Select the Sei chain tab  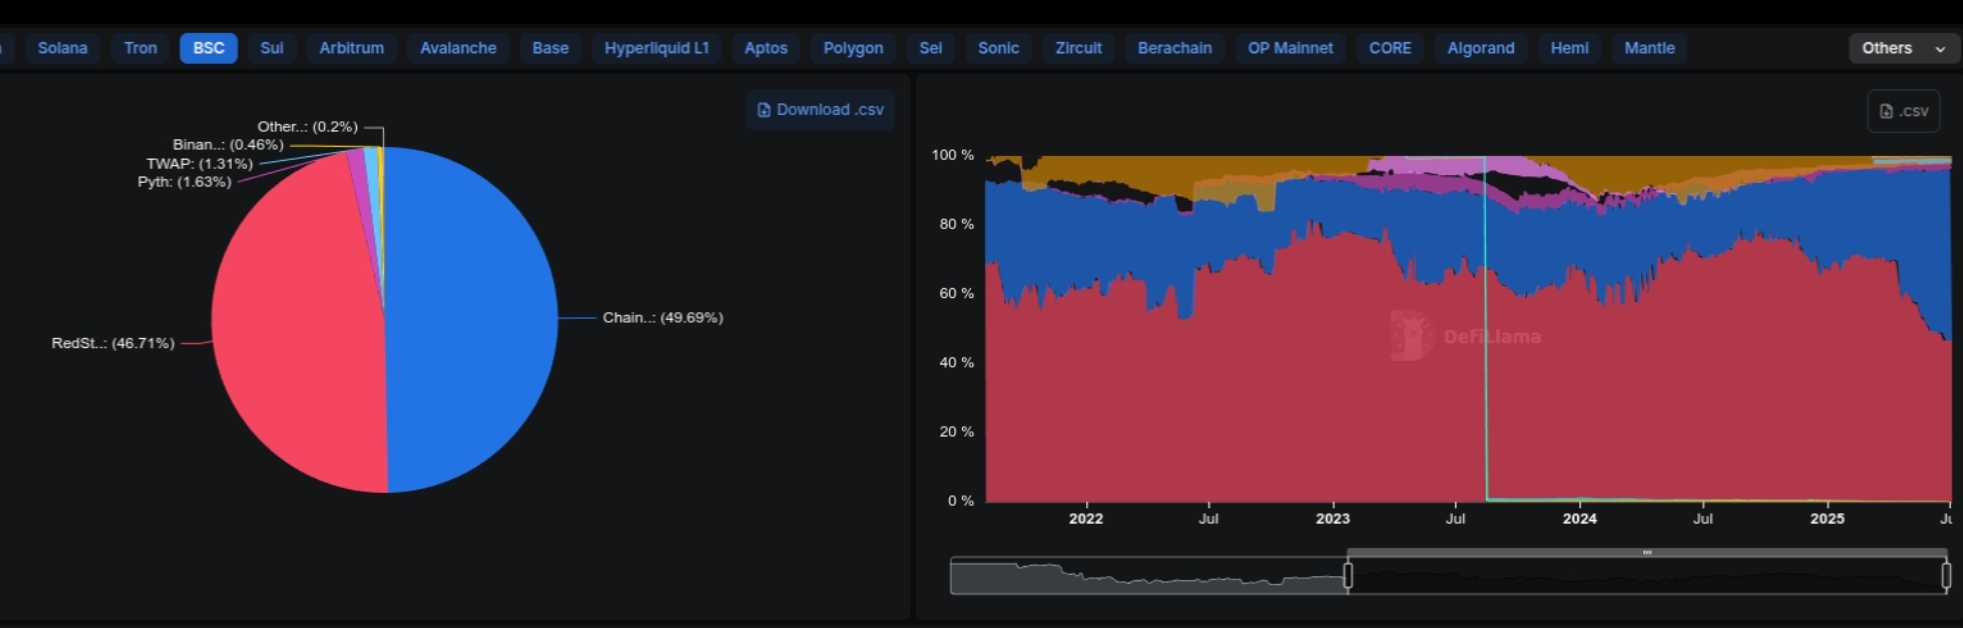(x=930, y=48)
